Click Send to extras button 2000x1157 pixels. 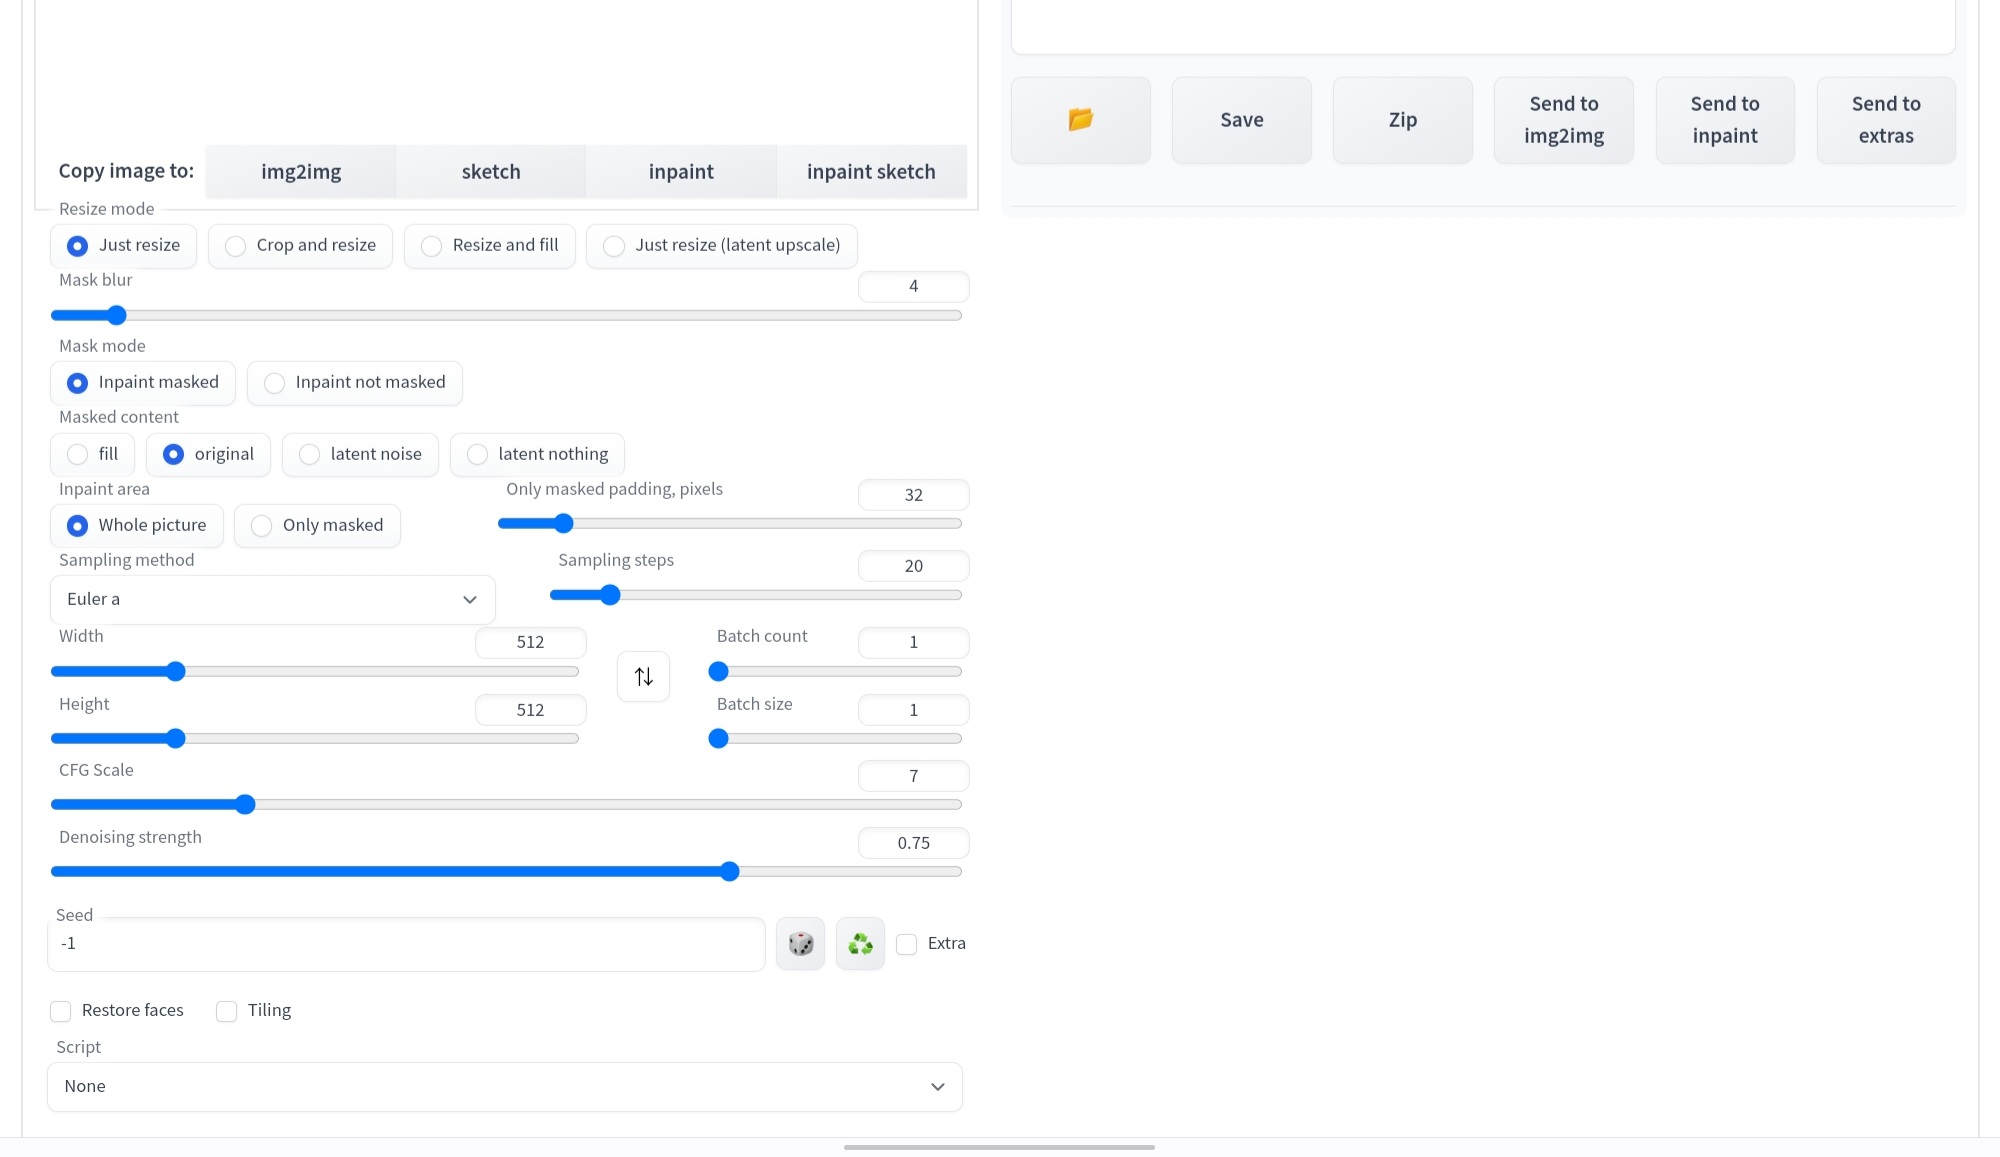[1885, 120]
